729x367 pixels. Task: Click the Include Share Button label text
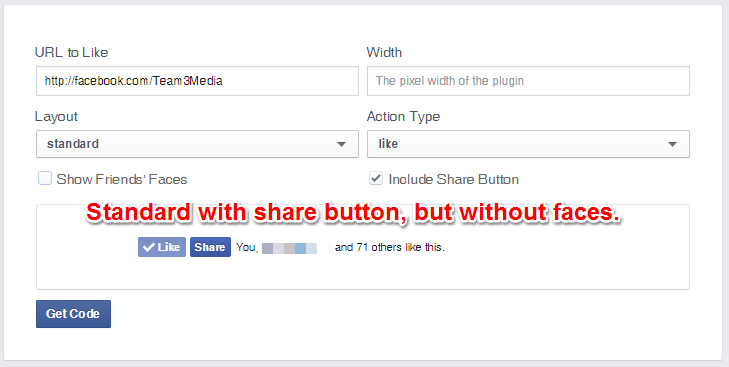[x=454, y=180]
